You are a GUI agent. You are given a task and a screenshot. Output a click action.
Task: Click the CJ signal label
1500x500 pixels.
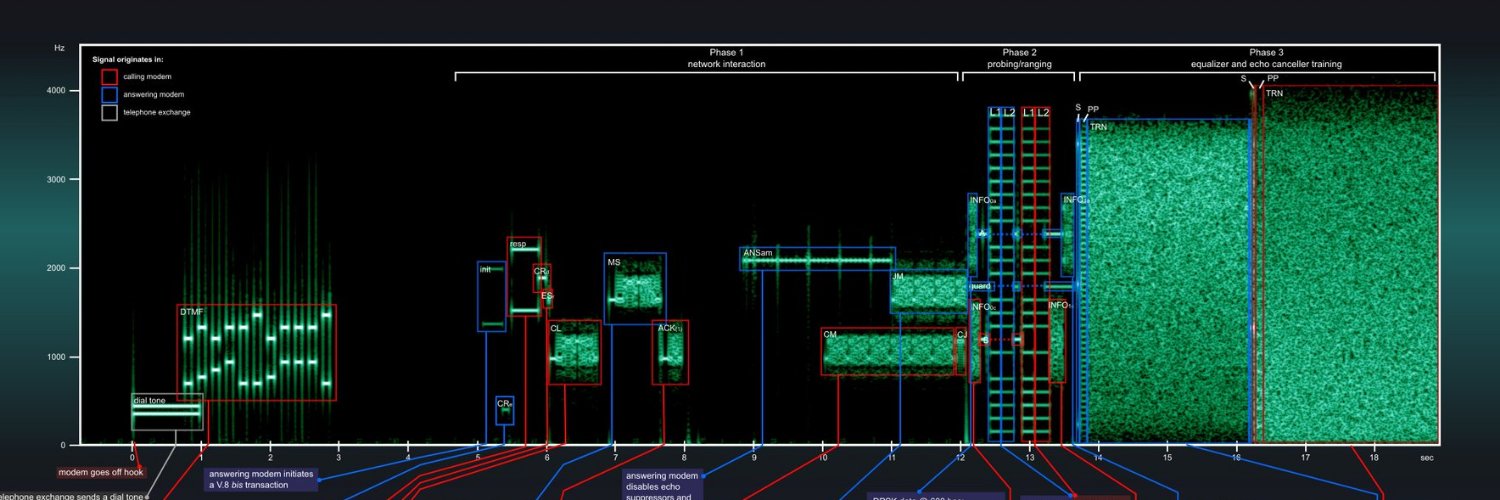pyautogui.click(x=962, y=334)
